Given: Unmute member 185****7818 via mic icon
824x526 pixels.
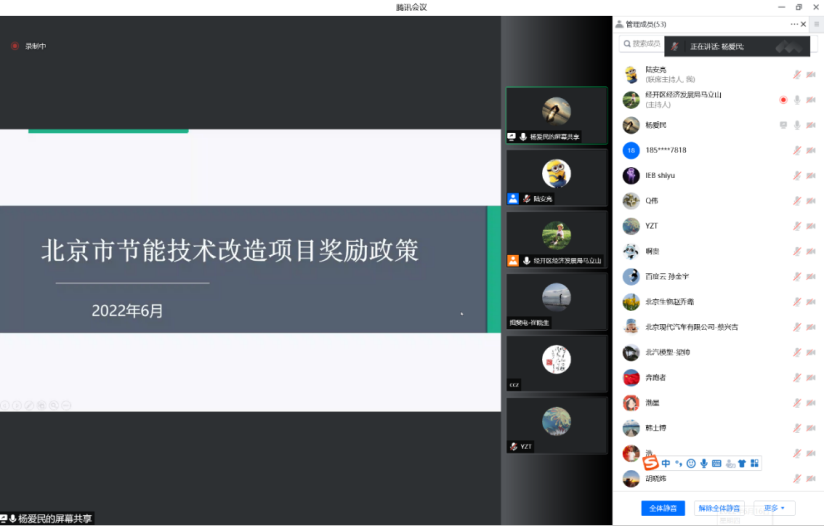Looking at the screenshot, I should tap(797, 150).
